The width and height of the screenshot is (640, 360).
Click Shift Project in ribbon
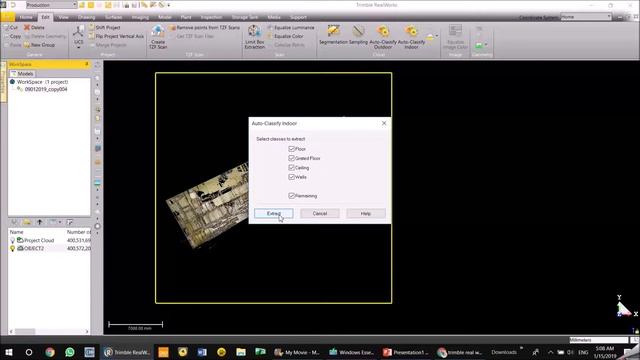(104, 27)
